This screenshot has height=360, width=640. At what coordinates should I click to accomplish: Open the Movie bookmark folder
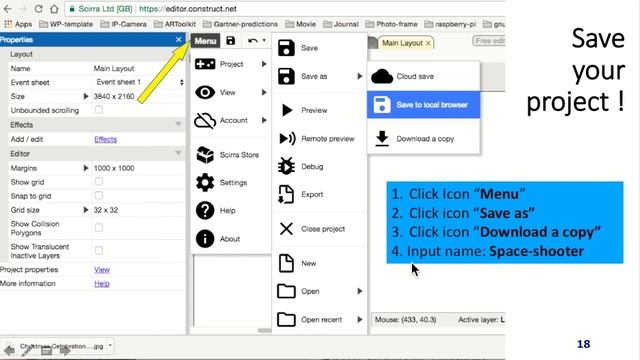tap(301, 24)
